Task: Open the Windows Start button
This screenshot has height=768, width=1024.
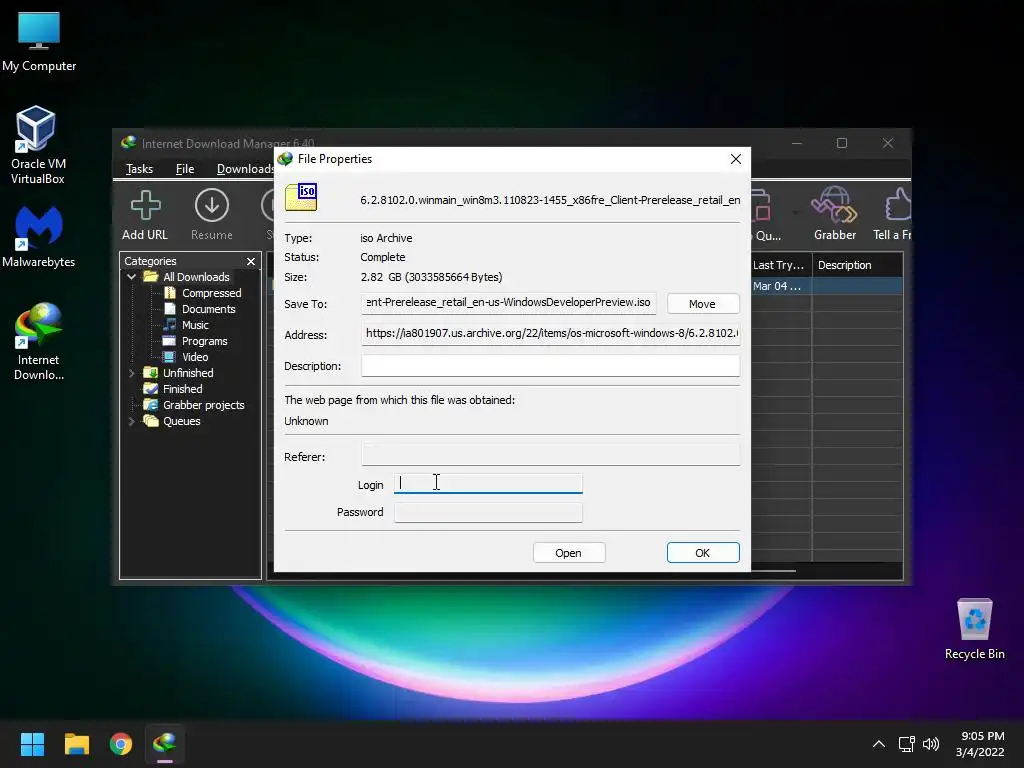Action: (32, 744)
